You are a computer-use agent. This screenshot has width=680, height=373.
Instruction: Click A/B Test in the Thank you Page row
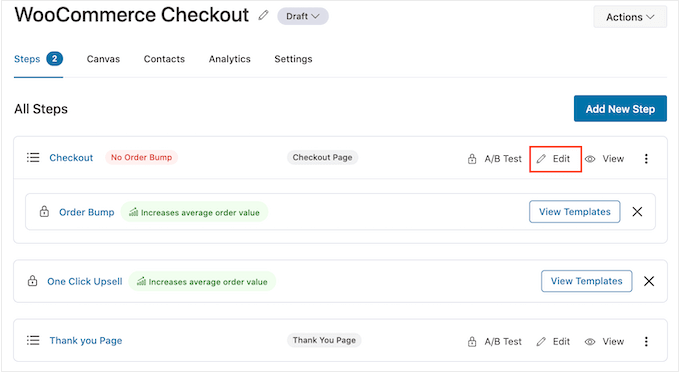click(503, 342)
